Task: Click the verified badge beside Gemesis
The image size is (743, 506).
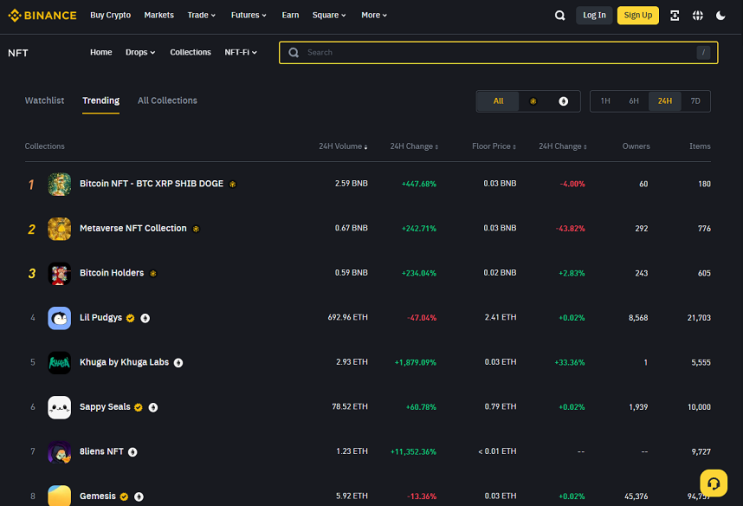Action: pos(124,497)
